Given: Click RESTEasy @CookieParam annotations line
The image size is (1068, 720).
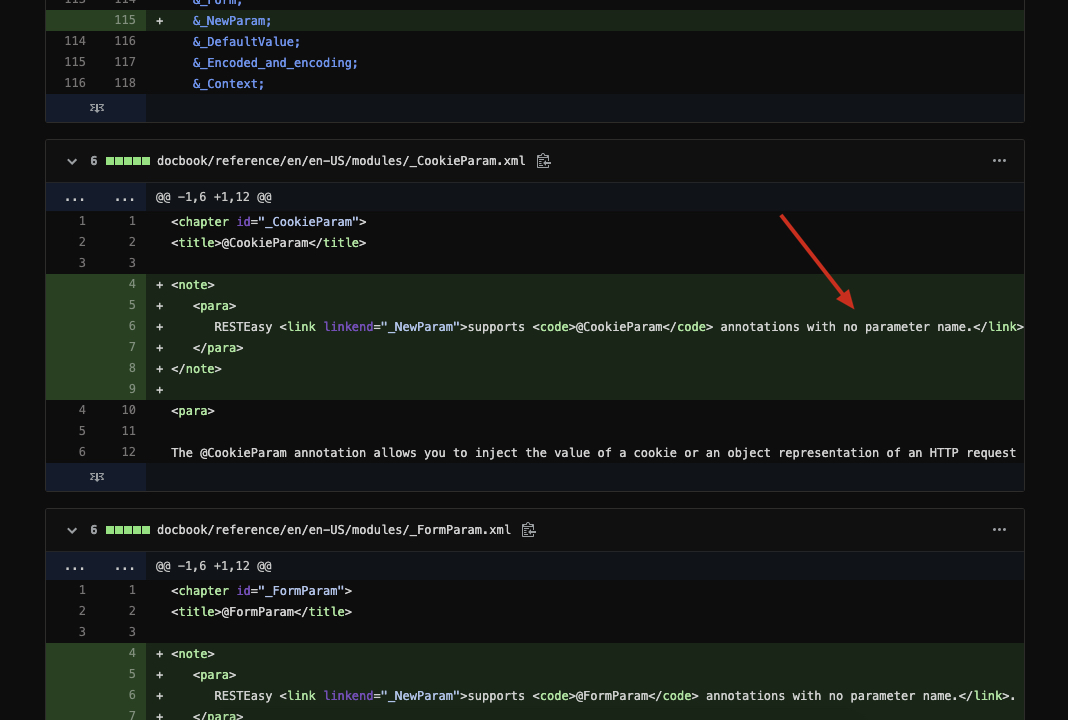Looking at the screenshot, I should pyautogui.click(x=618, y=328).
